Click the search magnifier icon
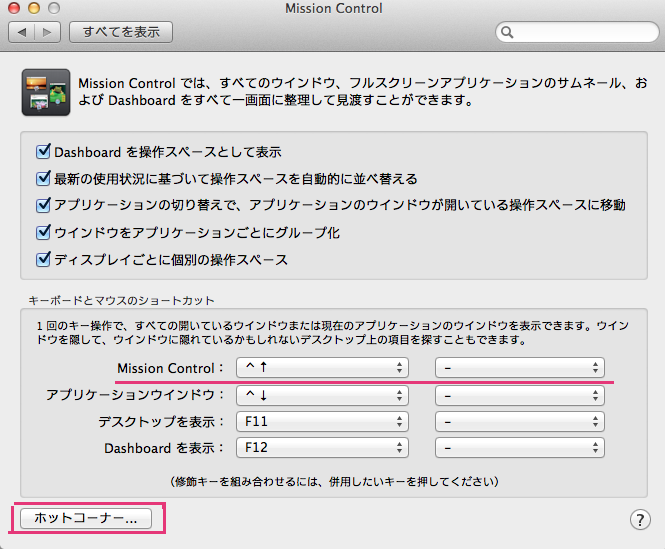The image size is (665, 549). pyautogui.click(x=507, y=32)
